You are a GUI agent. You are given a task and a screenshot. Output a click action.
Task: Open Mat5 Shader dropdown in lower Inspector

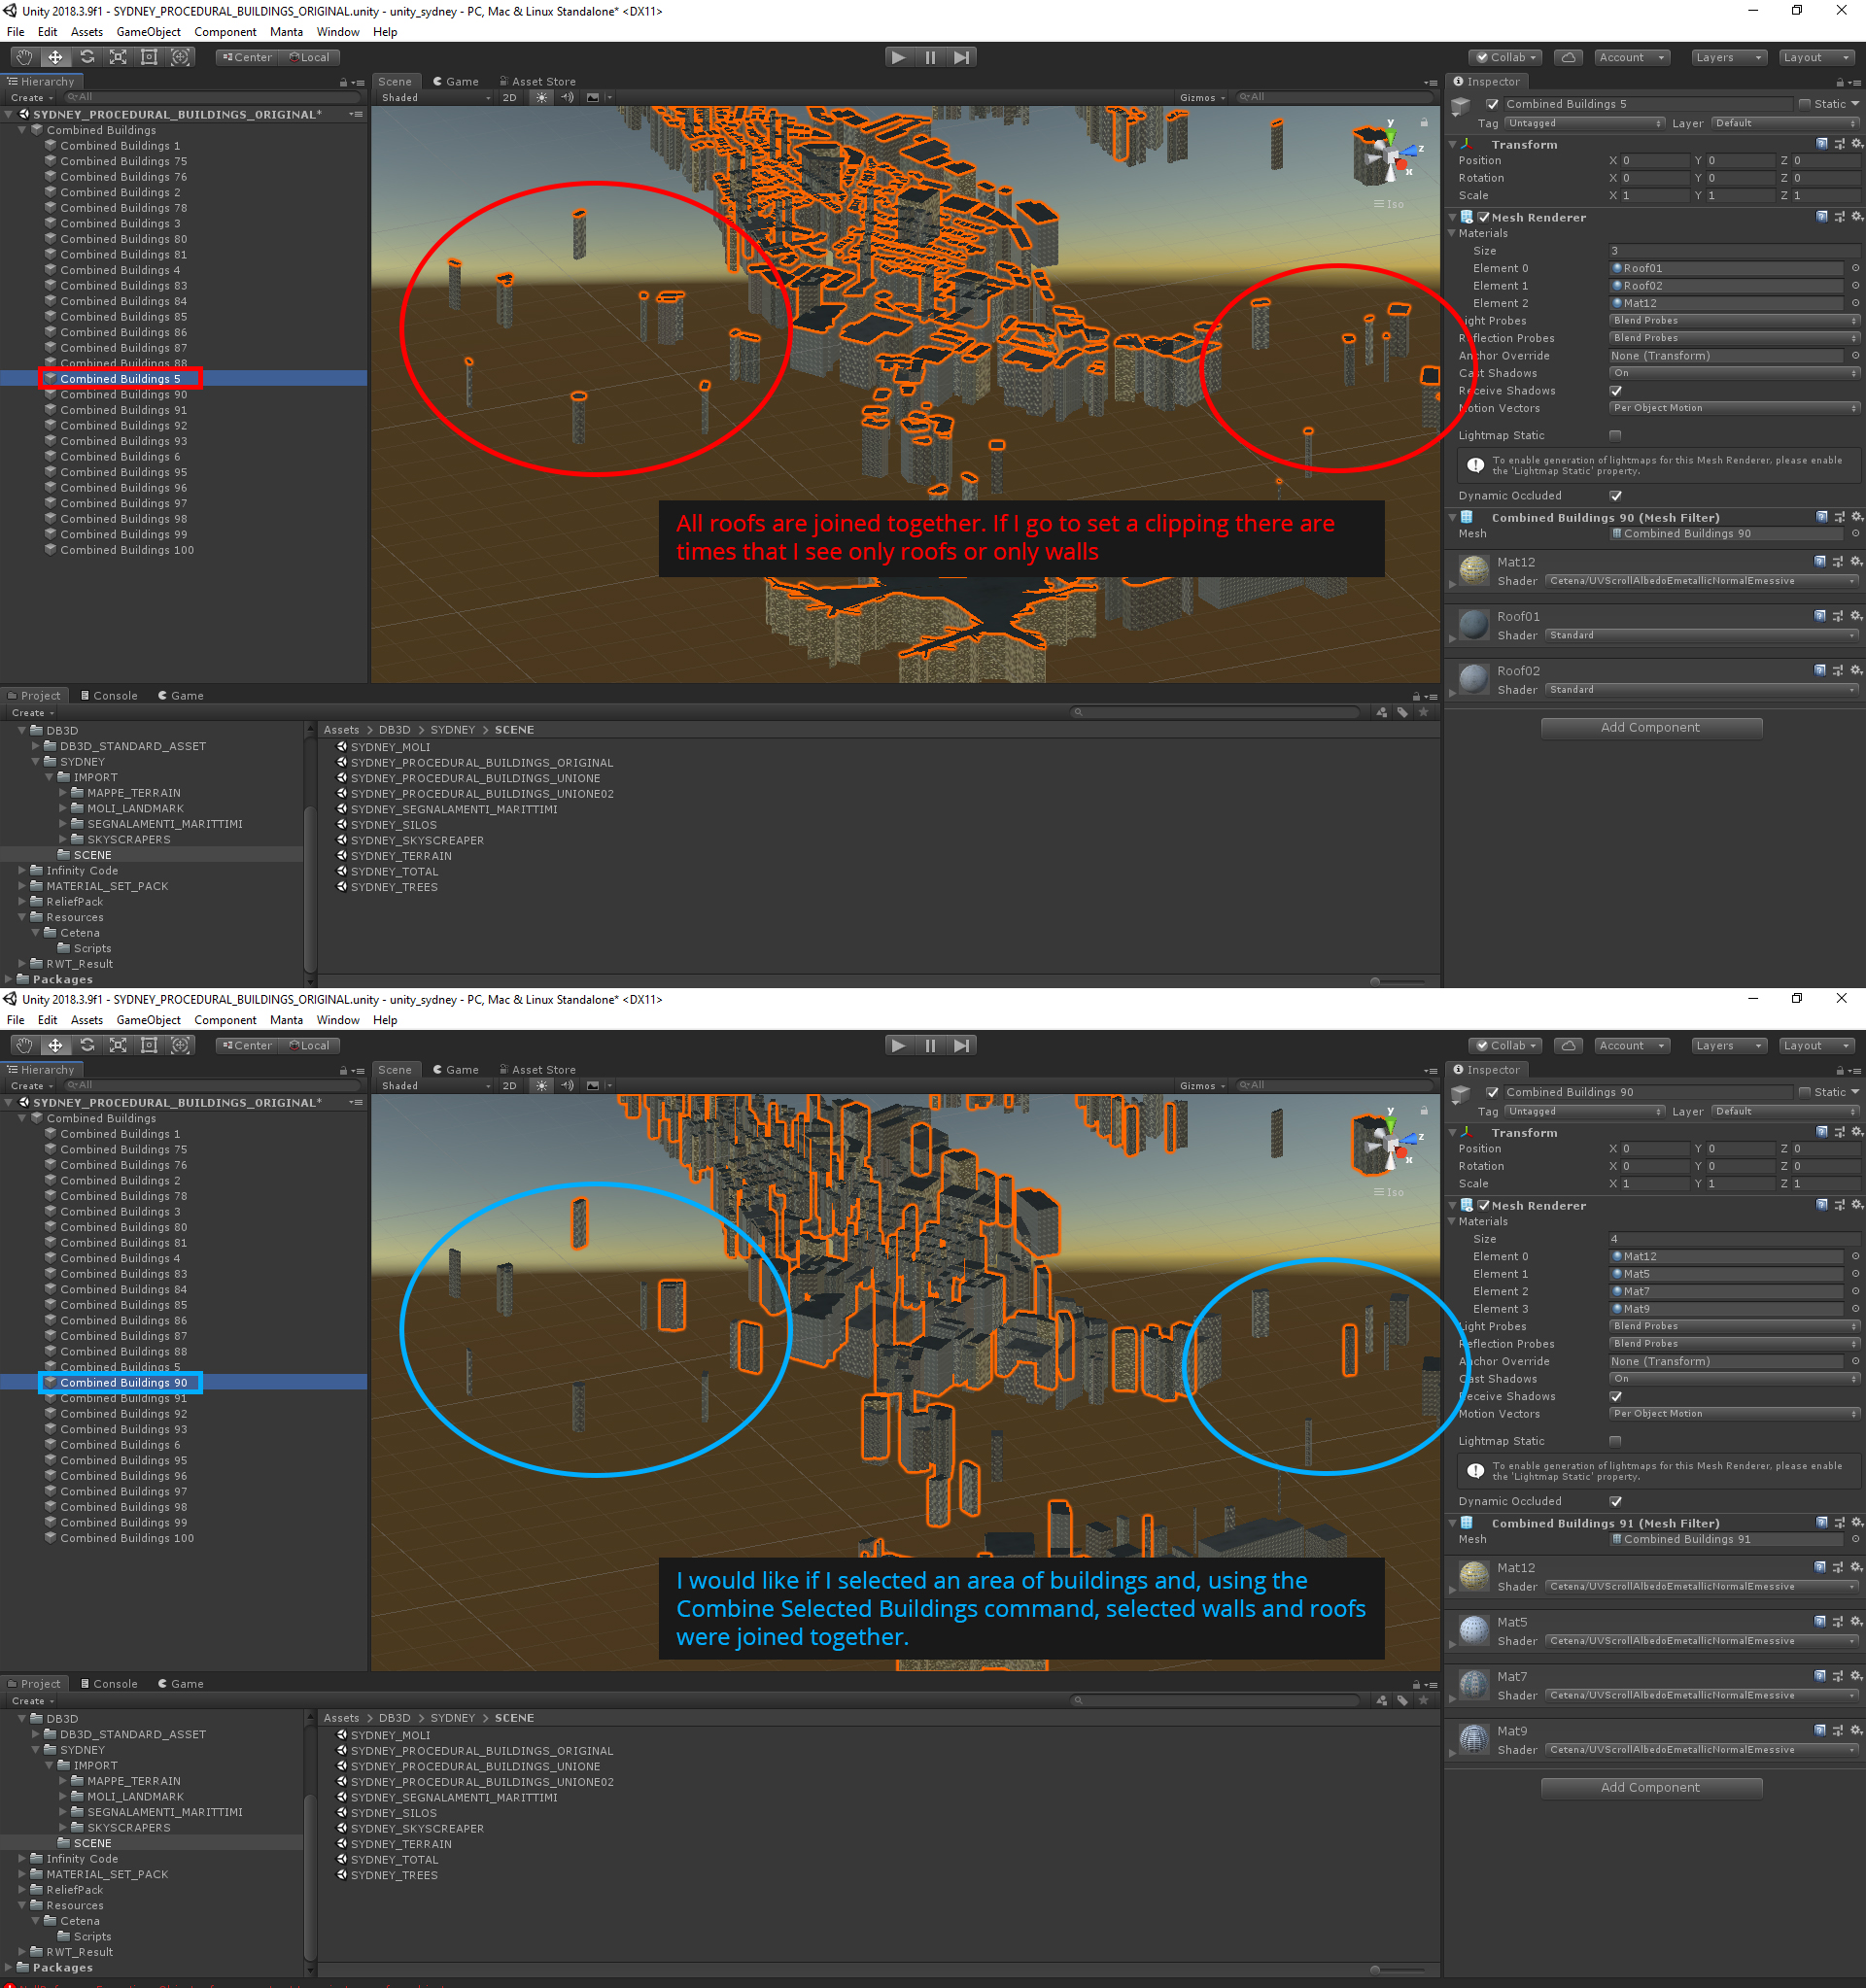point(1702,1641)
